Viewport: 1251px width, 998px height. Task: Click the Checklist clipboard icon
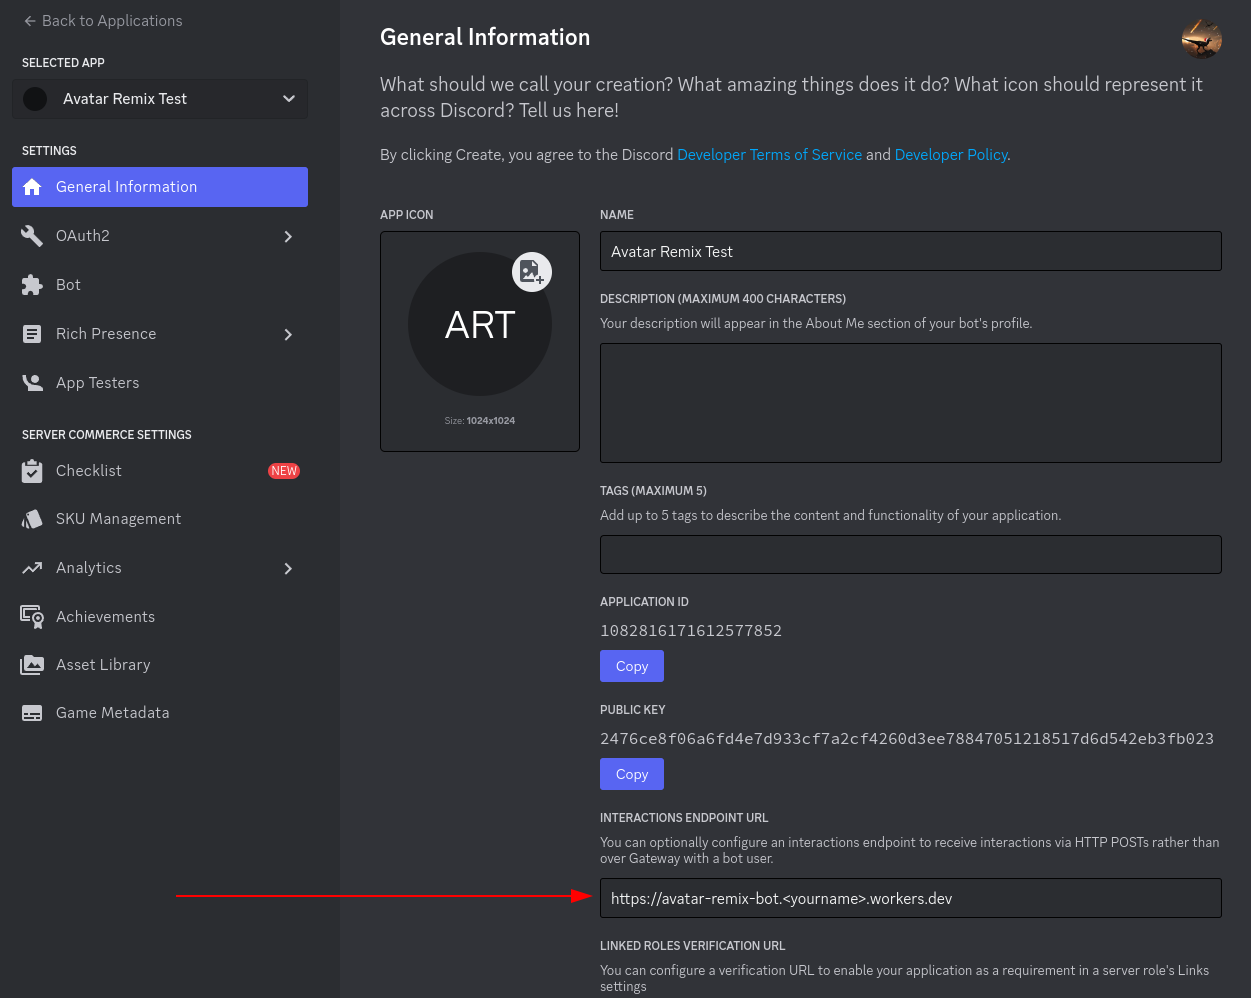point(32,471)
